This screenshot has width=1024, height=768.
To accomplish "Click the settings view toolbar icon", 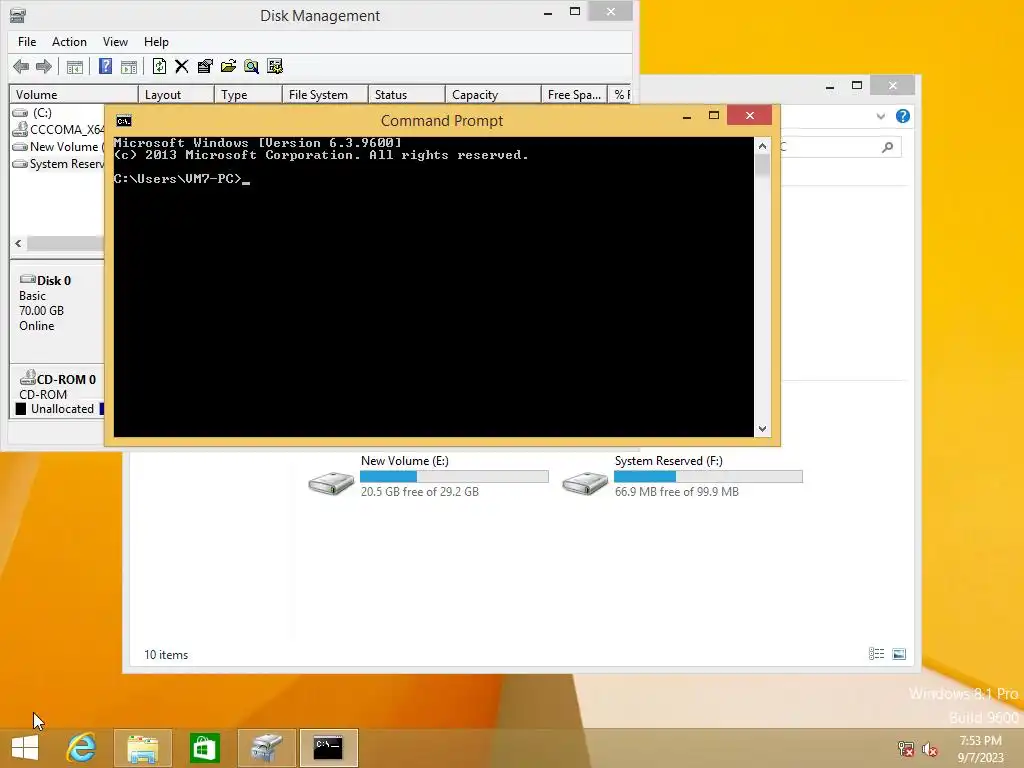I will (275, 66).
